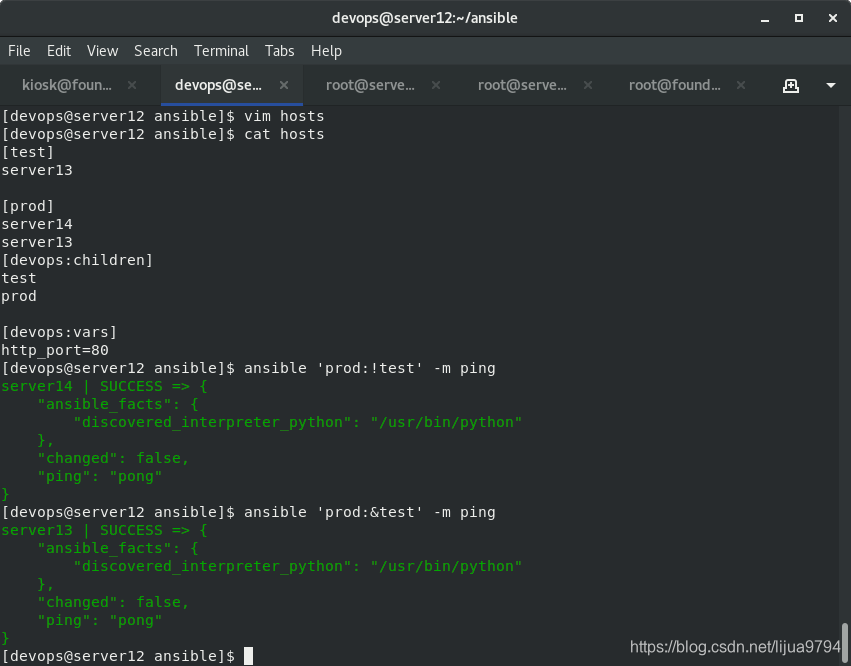This screenshot has width=851, height=666.
Task: Open the Edit menu
Action: 59,51
